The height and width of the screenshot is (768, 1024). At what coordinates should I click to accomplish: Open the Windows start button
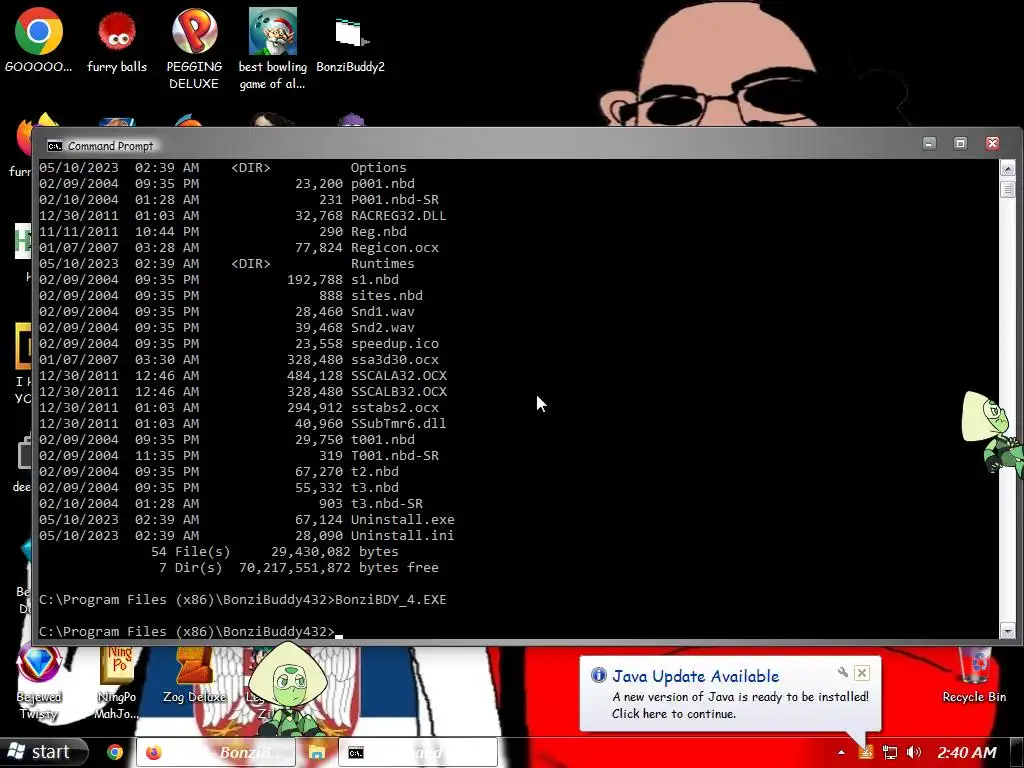click(x=43, y=752)
